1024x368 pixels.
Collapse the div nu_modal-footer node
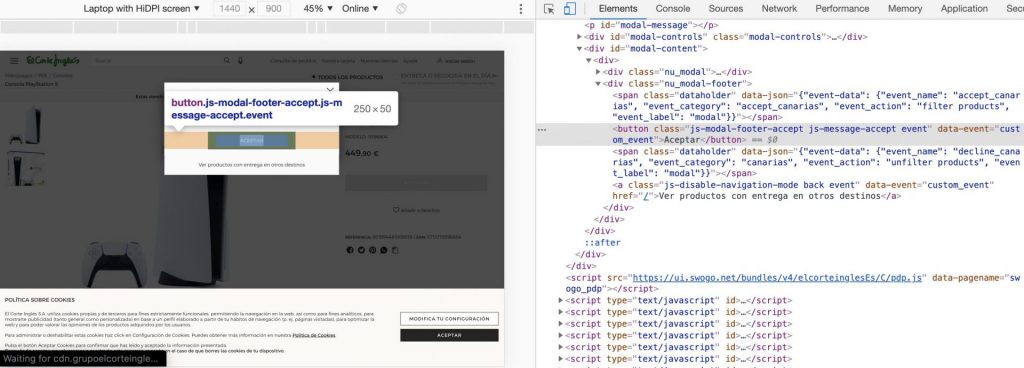point(598,84)
